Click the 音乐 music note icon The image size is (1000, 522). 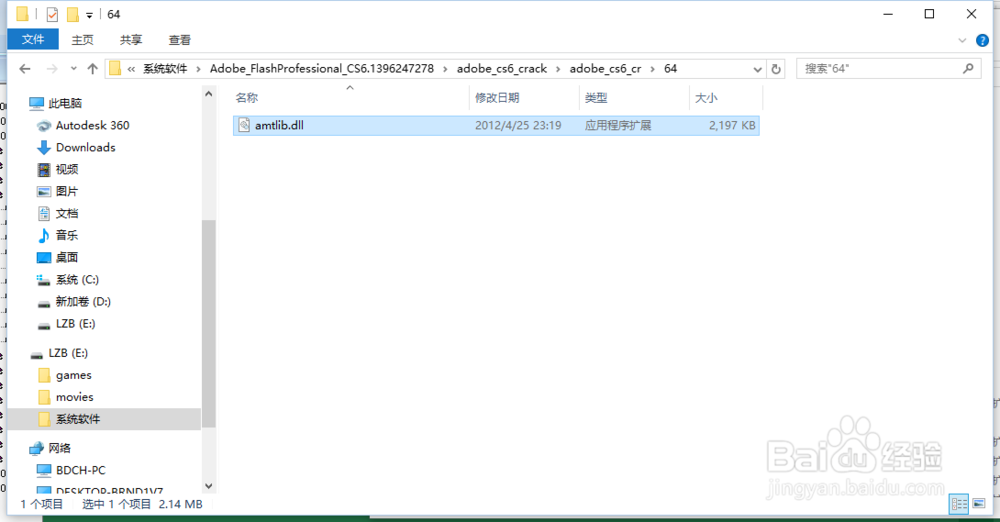click(x=43, y=235)
